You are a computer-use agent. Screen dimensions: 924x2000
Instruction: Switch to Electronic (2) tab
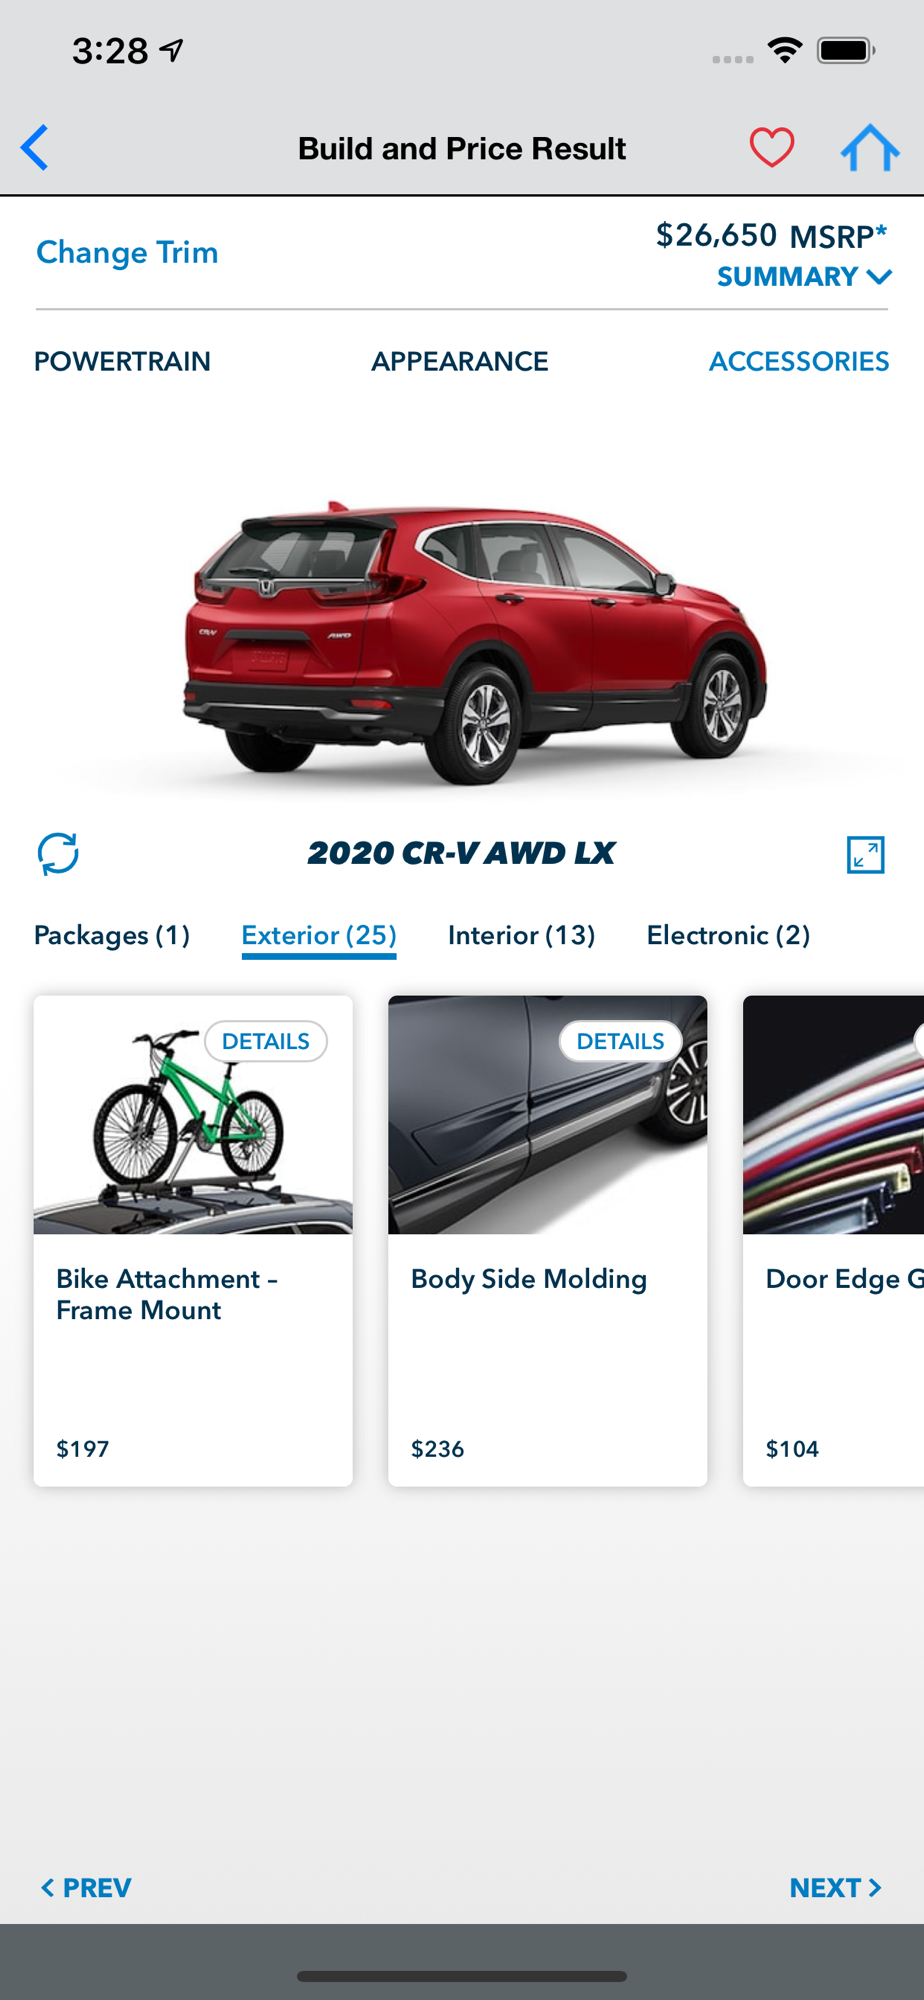pyautogui.click(x=728, y=935)
